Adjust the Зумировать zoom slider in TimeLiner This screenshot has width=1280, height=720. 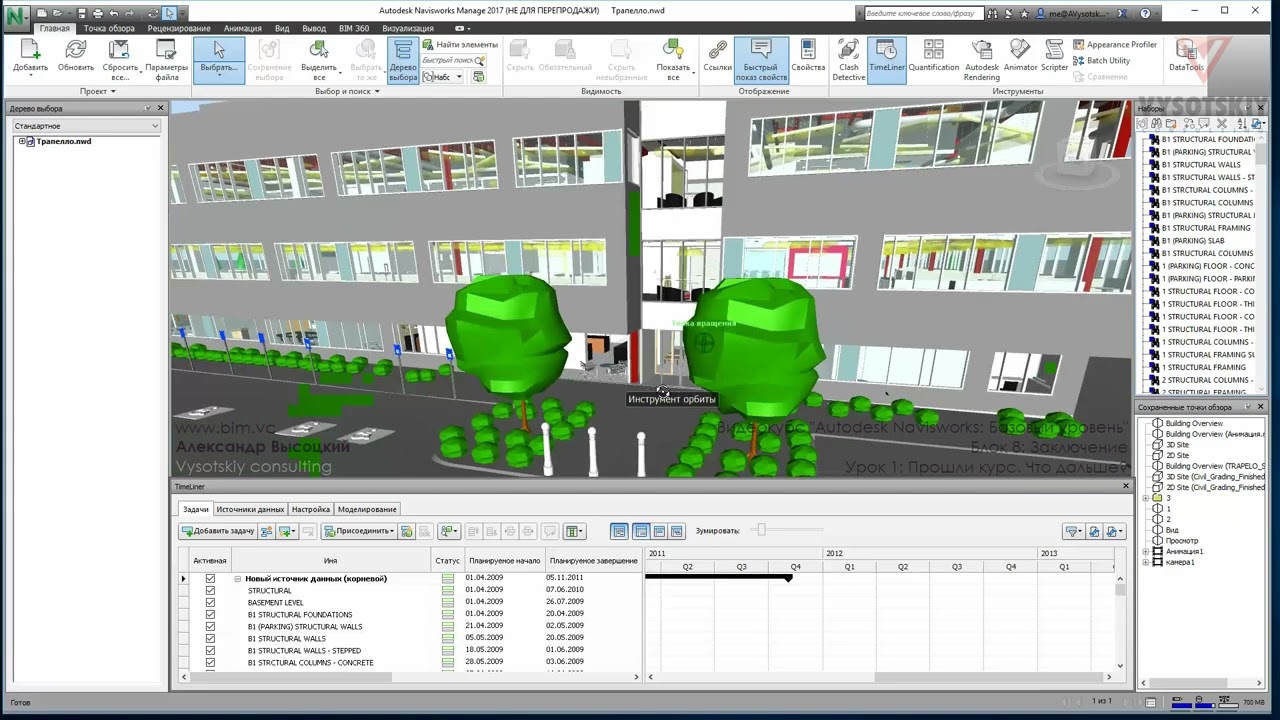pos(761,530)
